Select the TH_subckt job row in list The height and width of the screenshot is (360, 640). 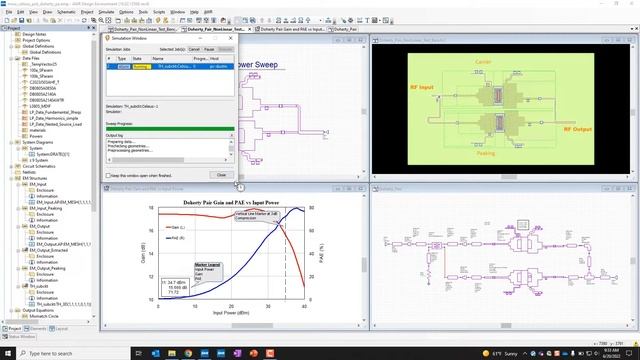170,66
